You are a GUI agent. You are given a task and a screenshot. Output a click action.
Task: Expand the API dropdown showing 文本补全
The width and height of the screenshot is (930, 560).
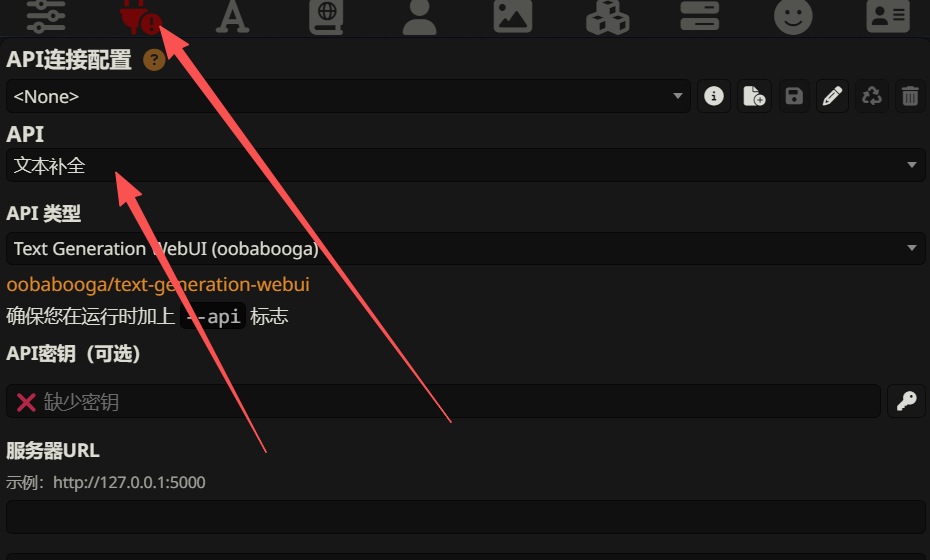466,165
